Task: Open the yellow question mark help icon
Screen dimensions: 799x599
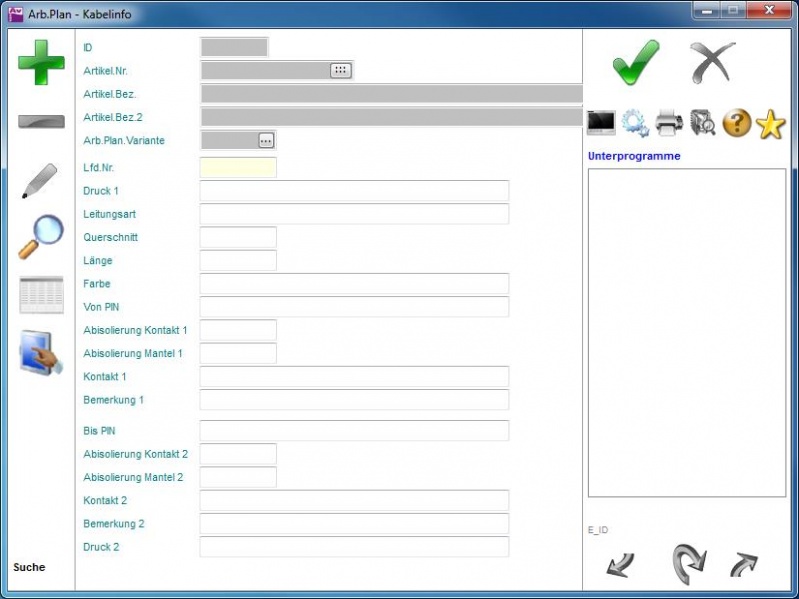Action: tap(737, 123)
